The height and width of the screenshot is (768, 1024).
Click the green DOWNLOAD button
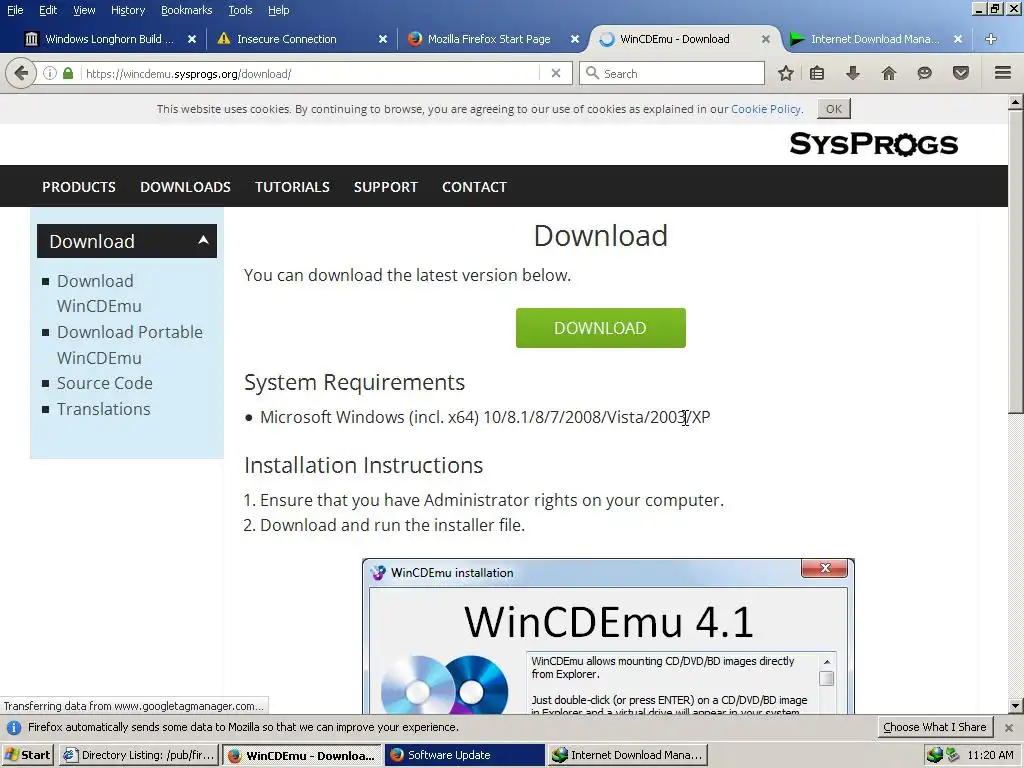tap(601, 328)
